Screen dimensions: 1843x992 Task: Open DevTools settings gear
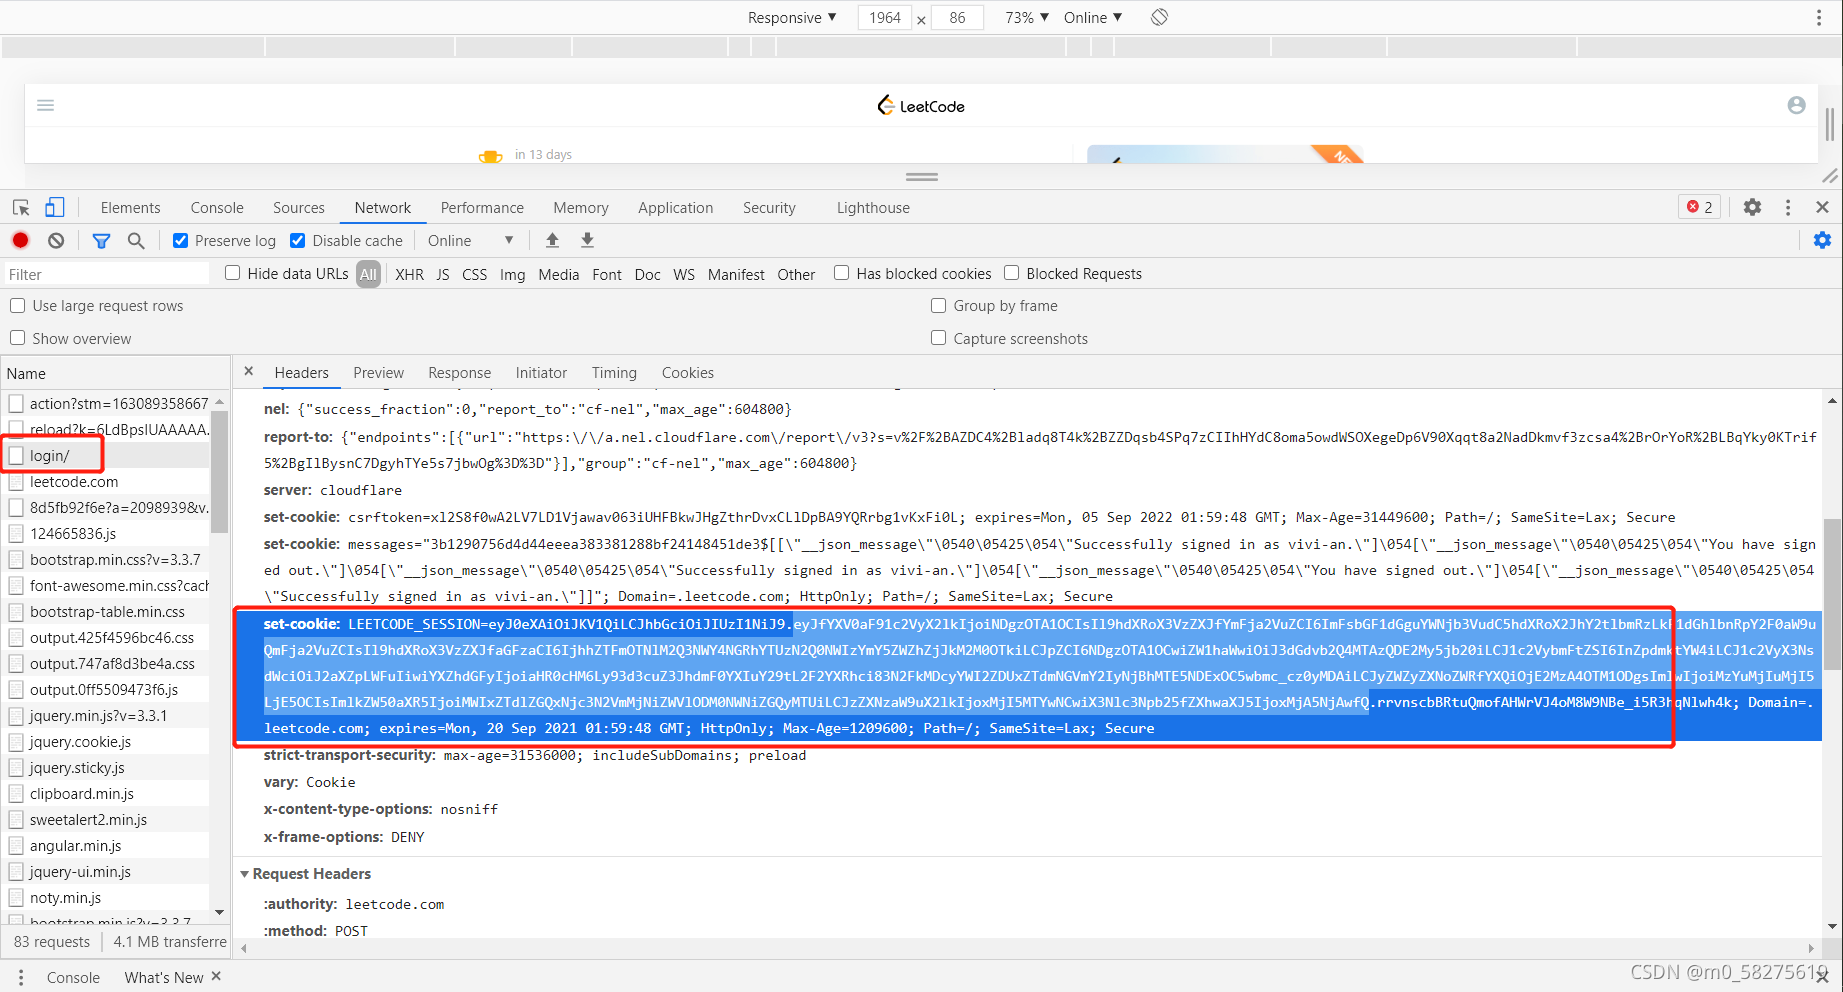(1752, 207)
